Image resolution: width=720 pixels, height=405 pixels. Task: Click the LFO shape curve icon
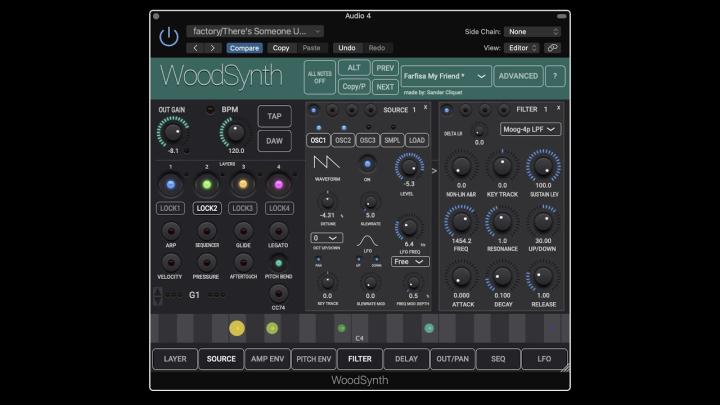[367, 241]
